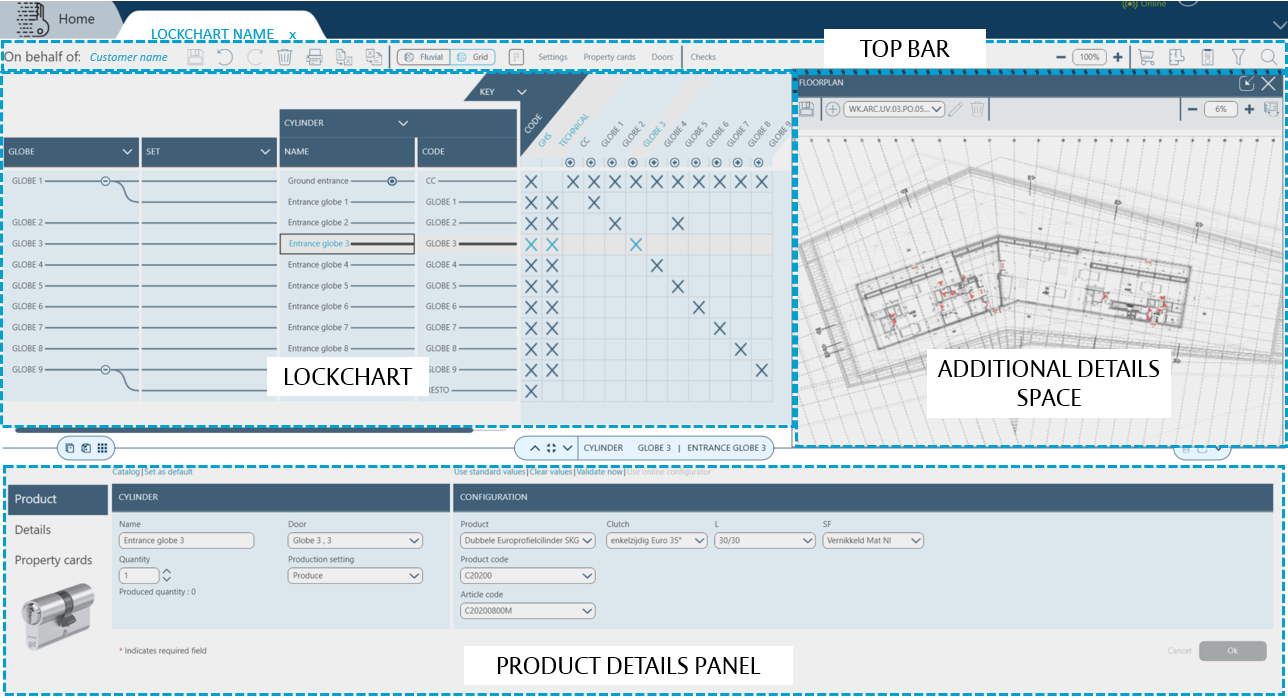
Task: Add a floorplan with the plus-circle icon
Action: click(x=832, y=109)
